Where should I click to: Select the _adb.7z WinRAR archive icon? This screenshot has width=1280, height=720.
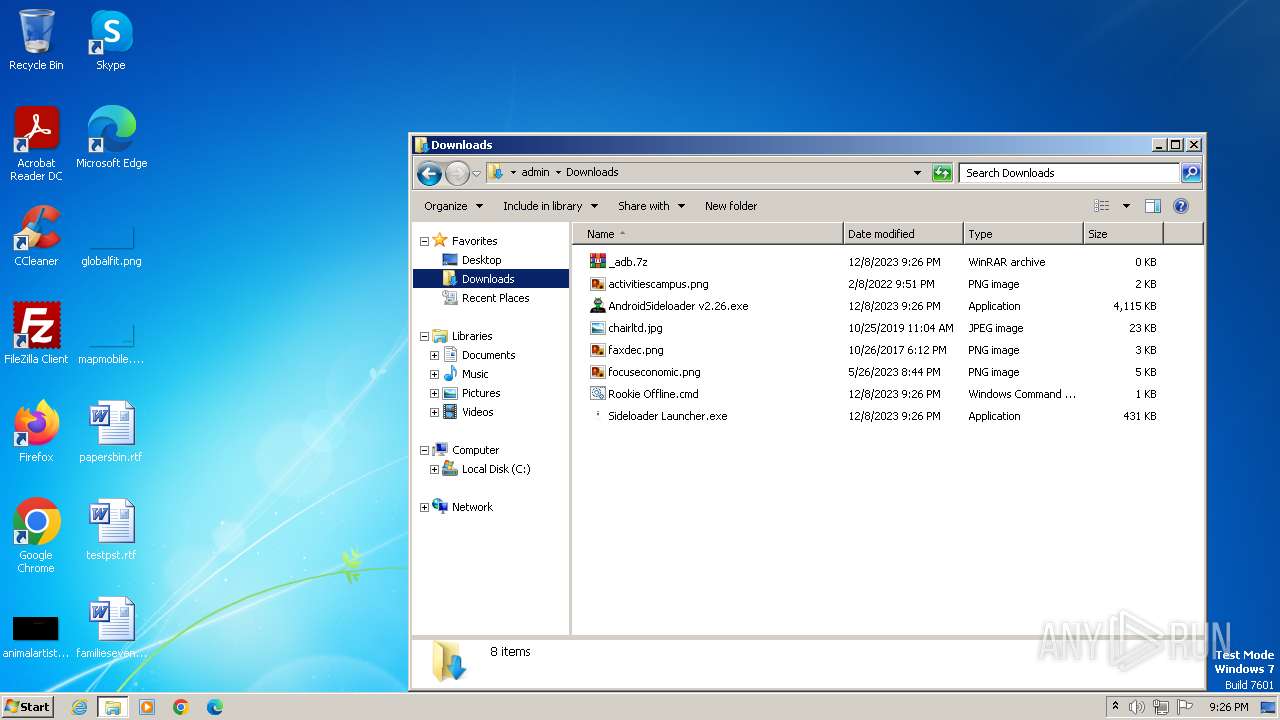pyautogui.click(x=598, y=262)
